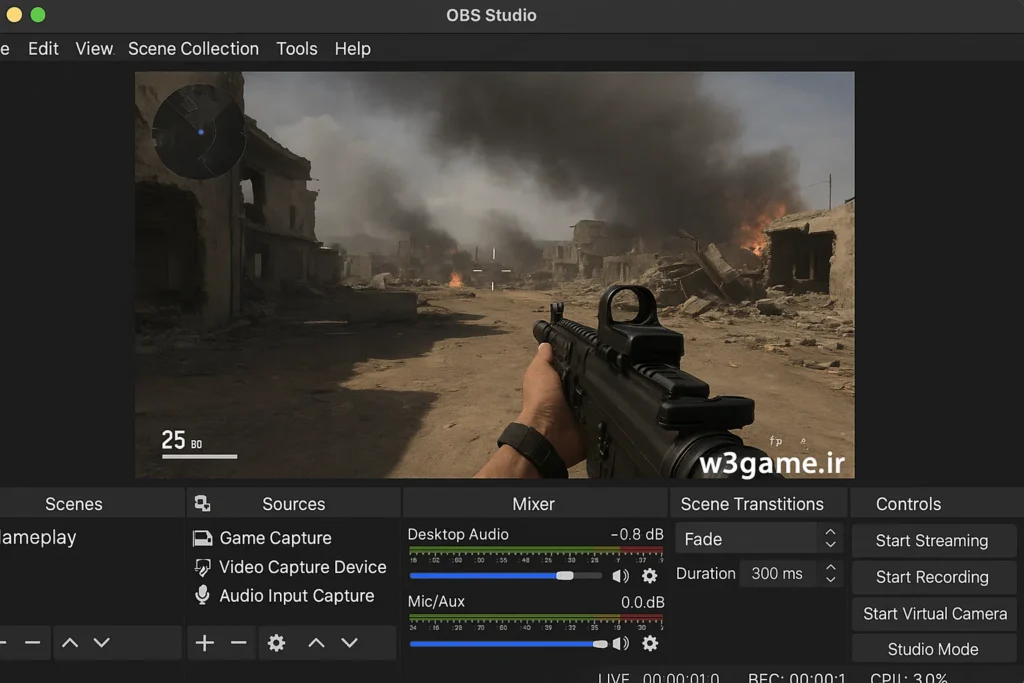
Task: Click the game preview canvas
Action: pos(494,275)
